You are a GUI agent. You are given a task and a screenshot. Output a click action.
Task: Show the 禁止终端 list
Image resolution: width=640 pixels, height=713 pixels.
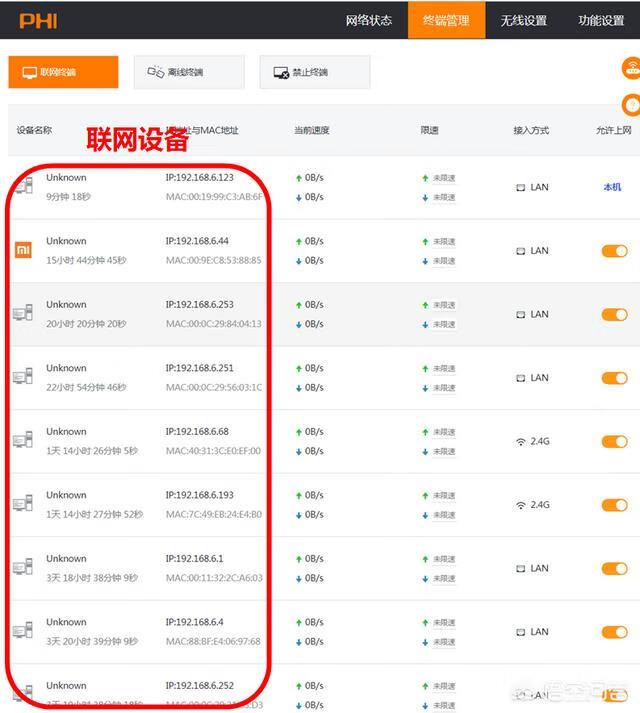[x=314, y=72]
